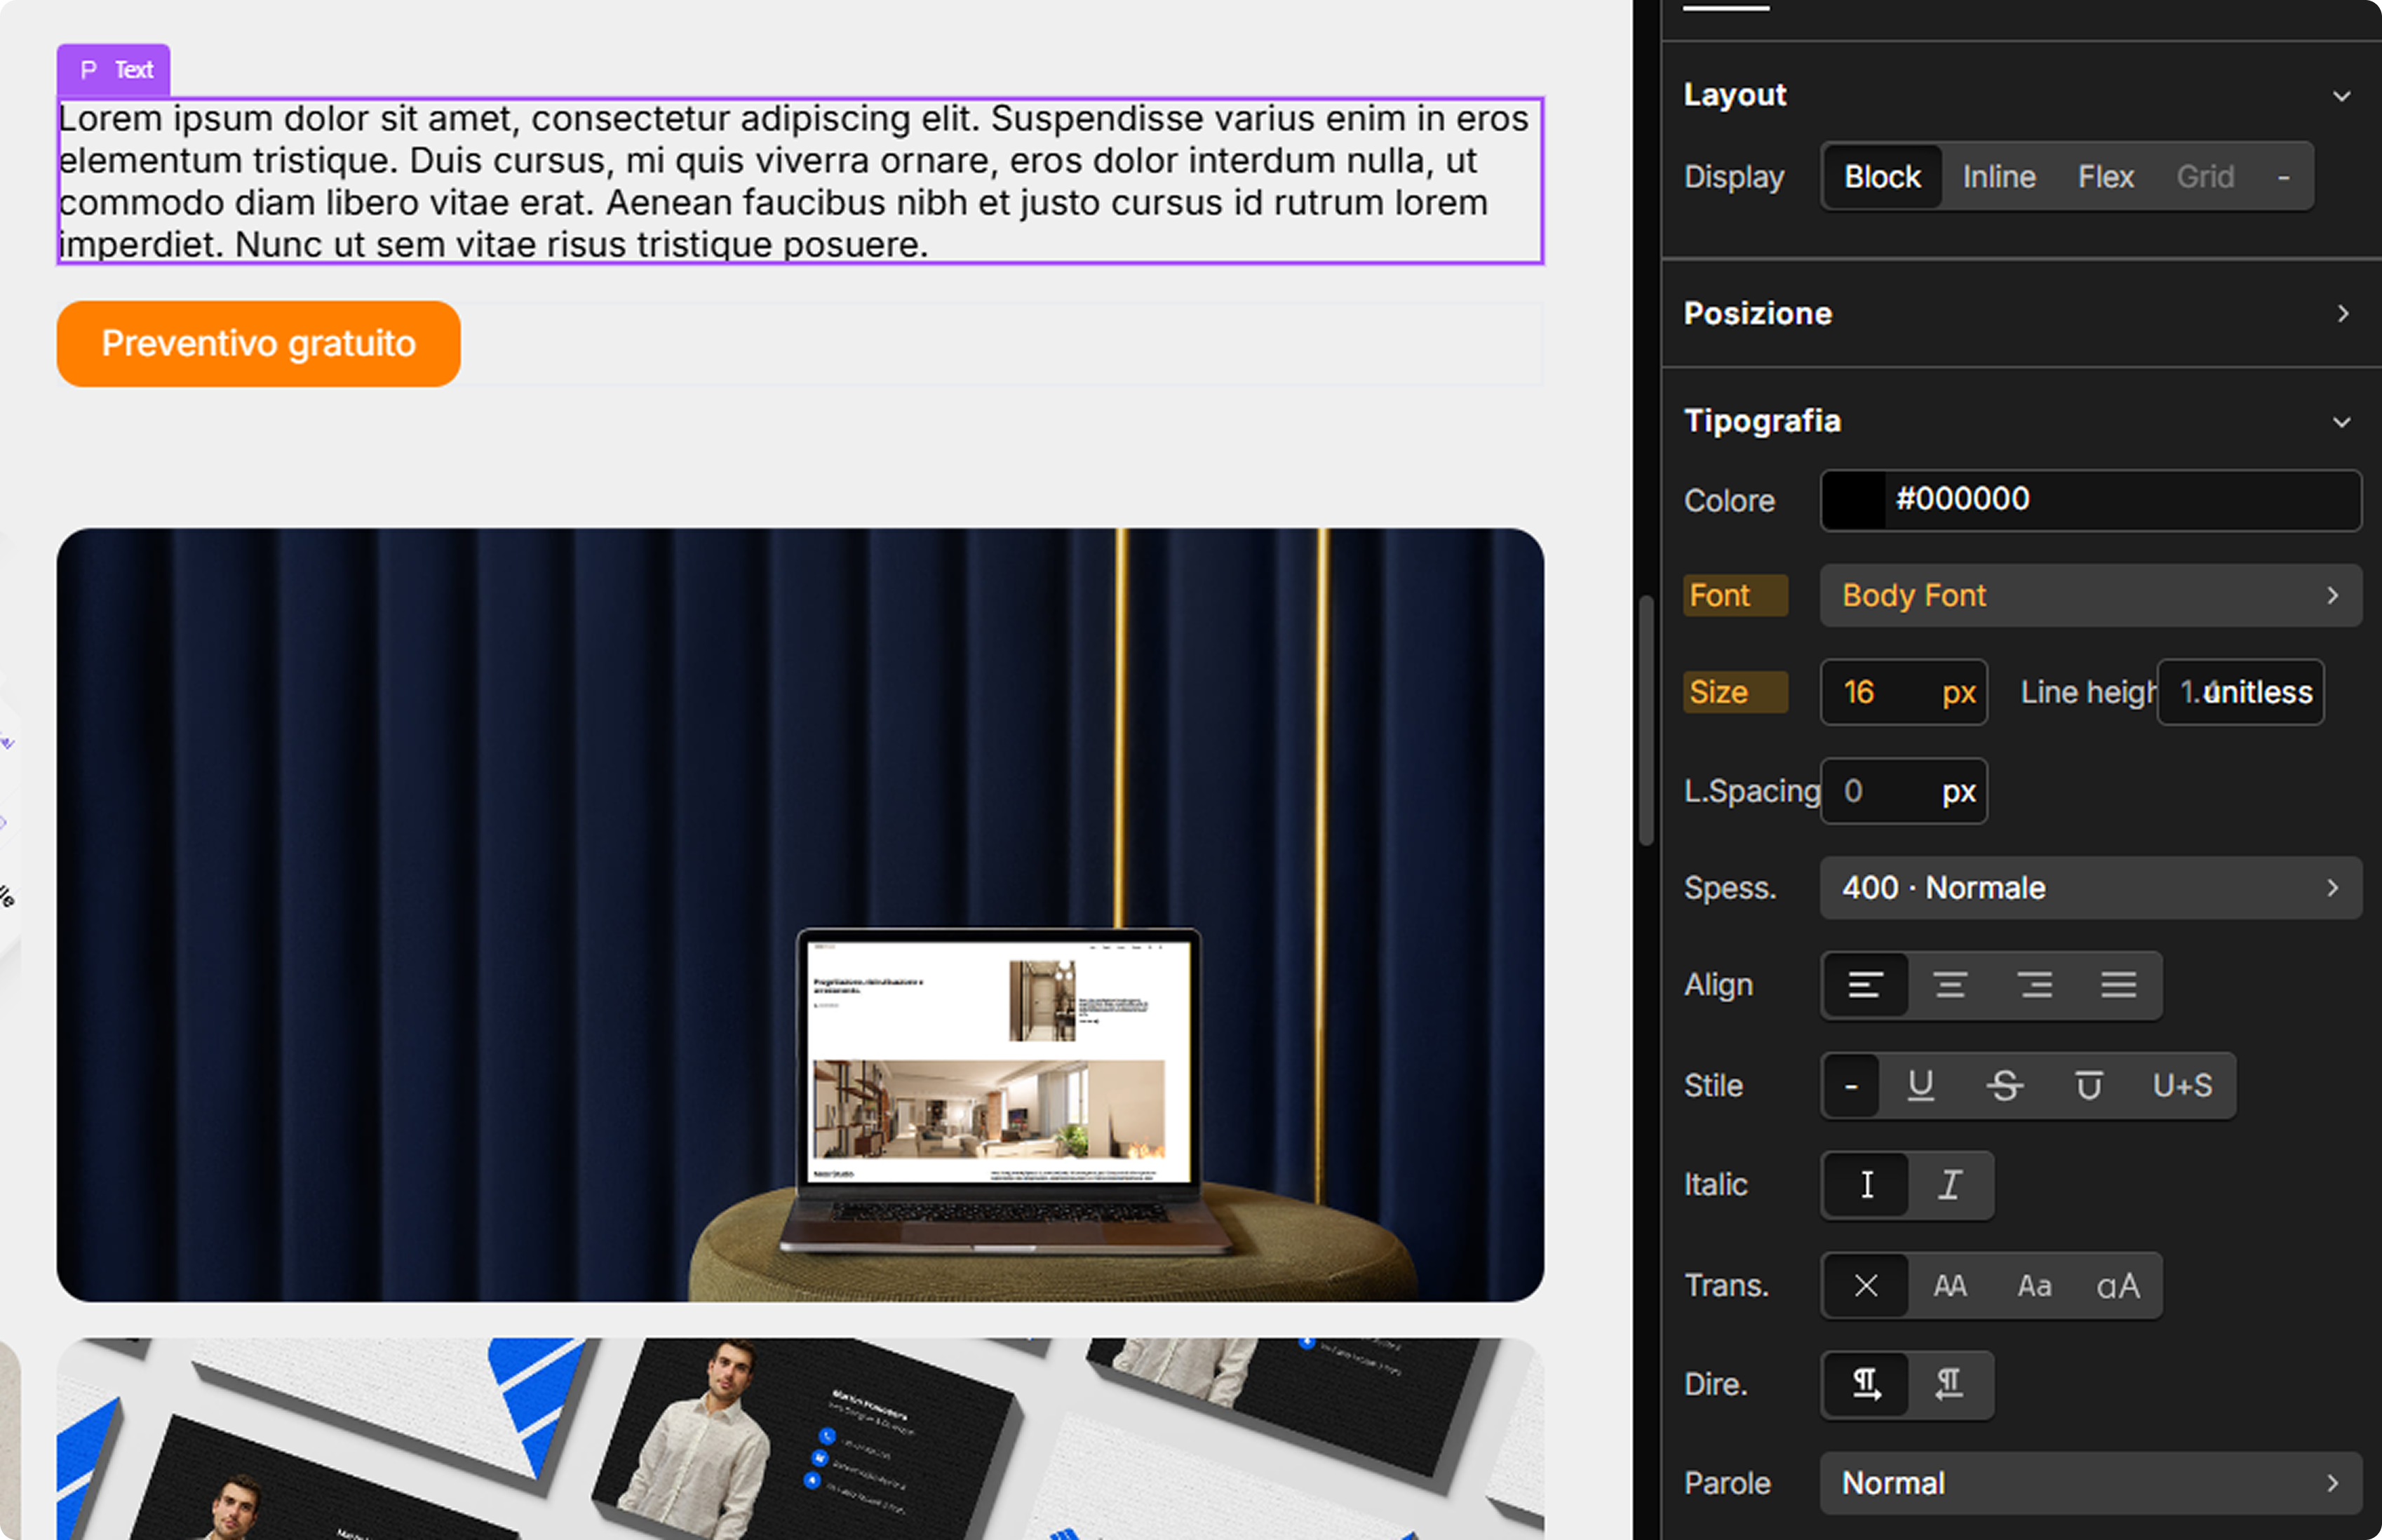Click the P Text element tag

114,70
